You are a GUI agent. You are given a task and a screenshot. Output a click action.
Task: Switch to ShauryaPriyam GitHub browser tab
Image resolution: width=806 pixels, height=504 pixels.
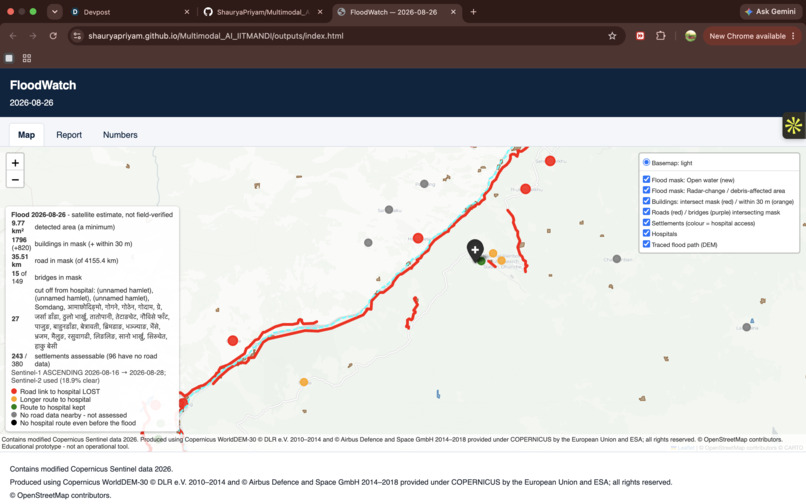click(x=262, y=12)
